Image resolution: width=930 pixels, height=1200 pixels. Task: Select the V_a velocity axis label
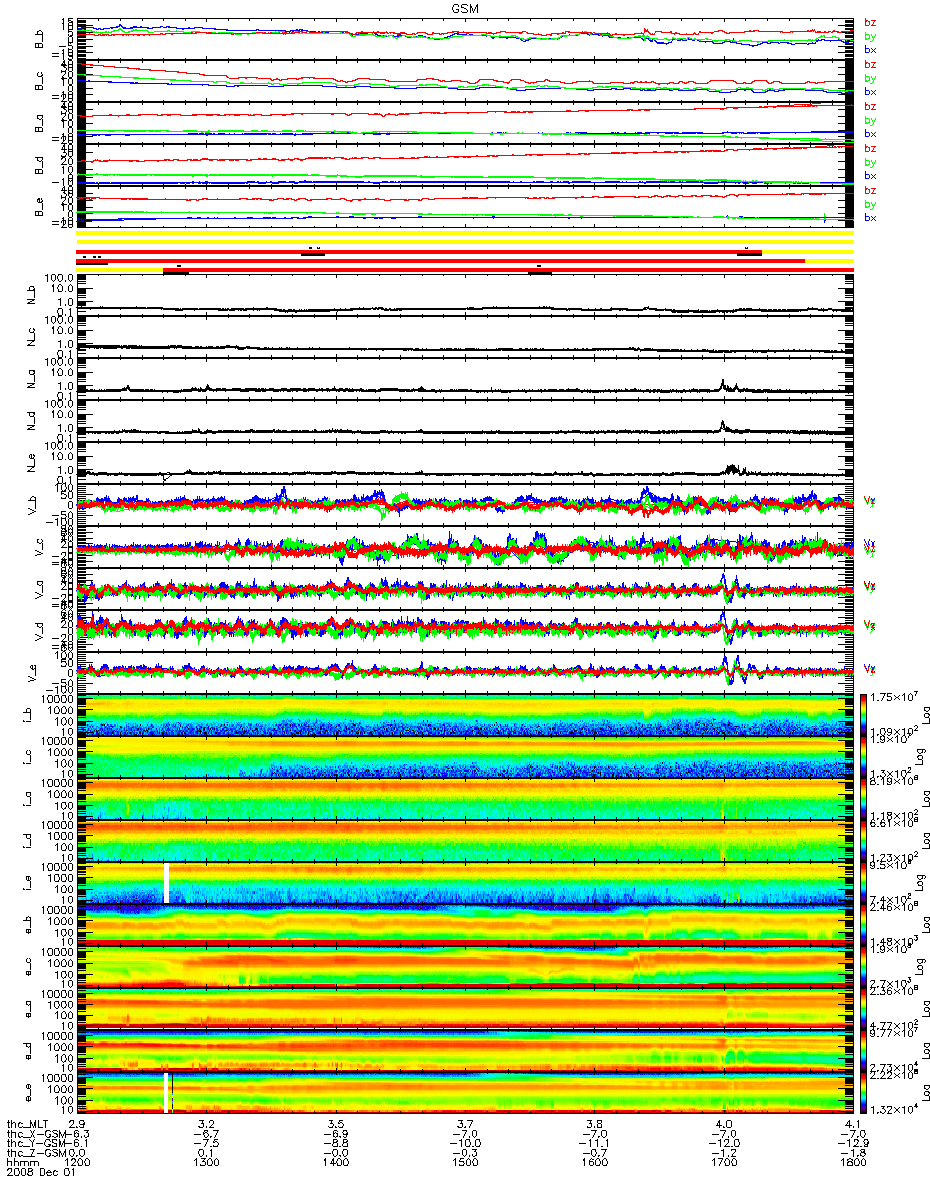[40, 589]
